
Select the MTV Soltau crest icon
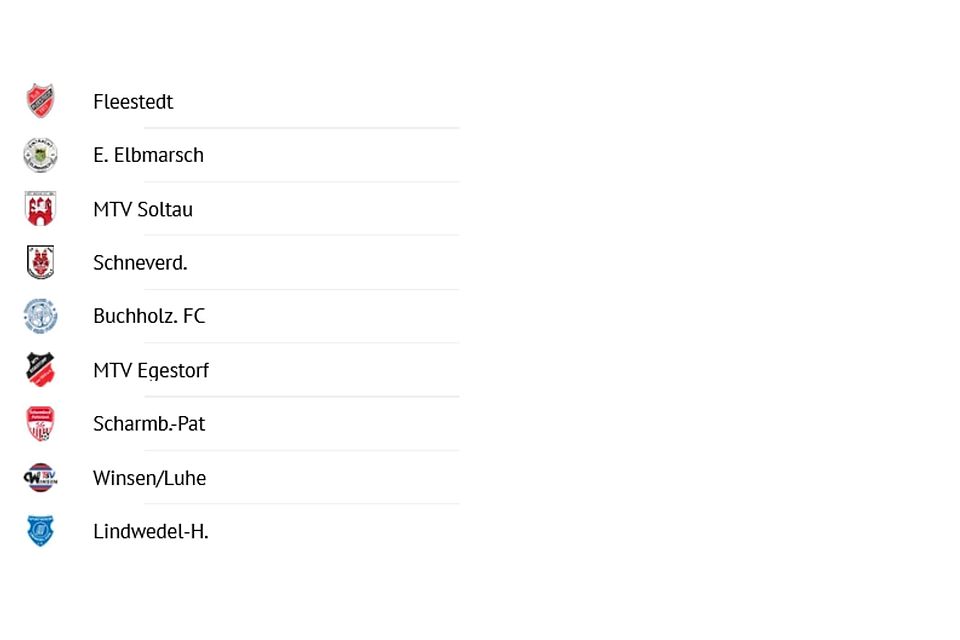[x=40, y=209]
